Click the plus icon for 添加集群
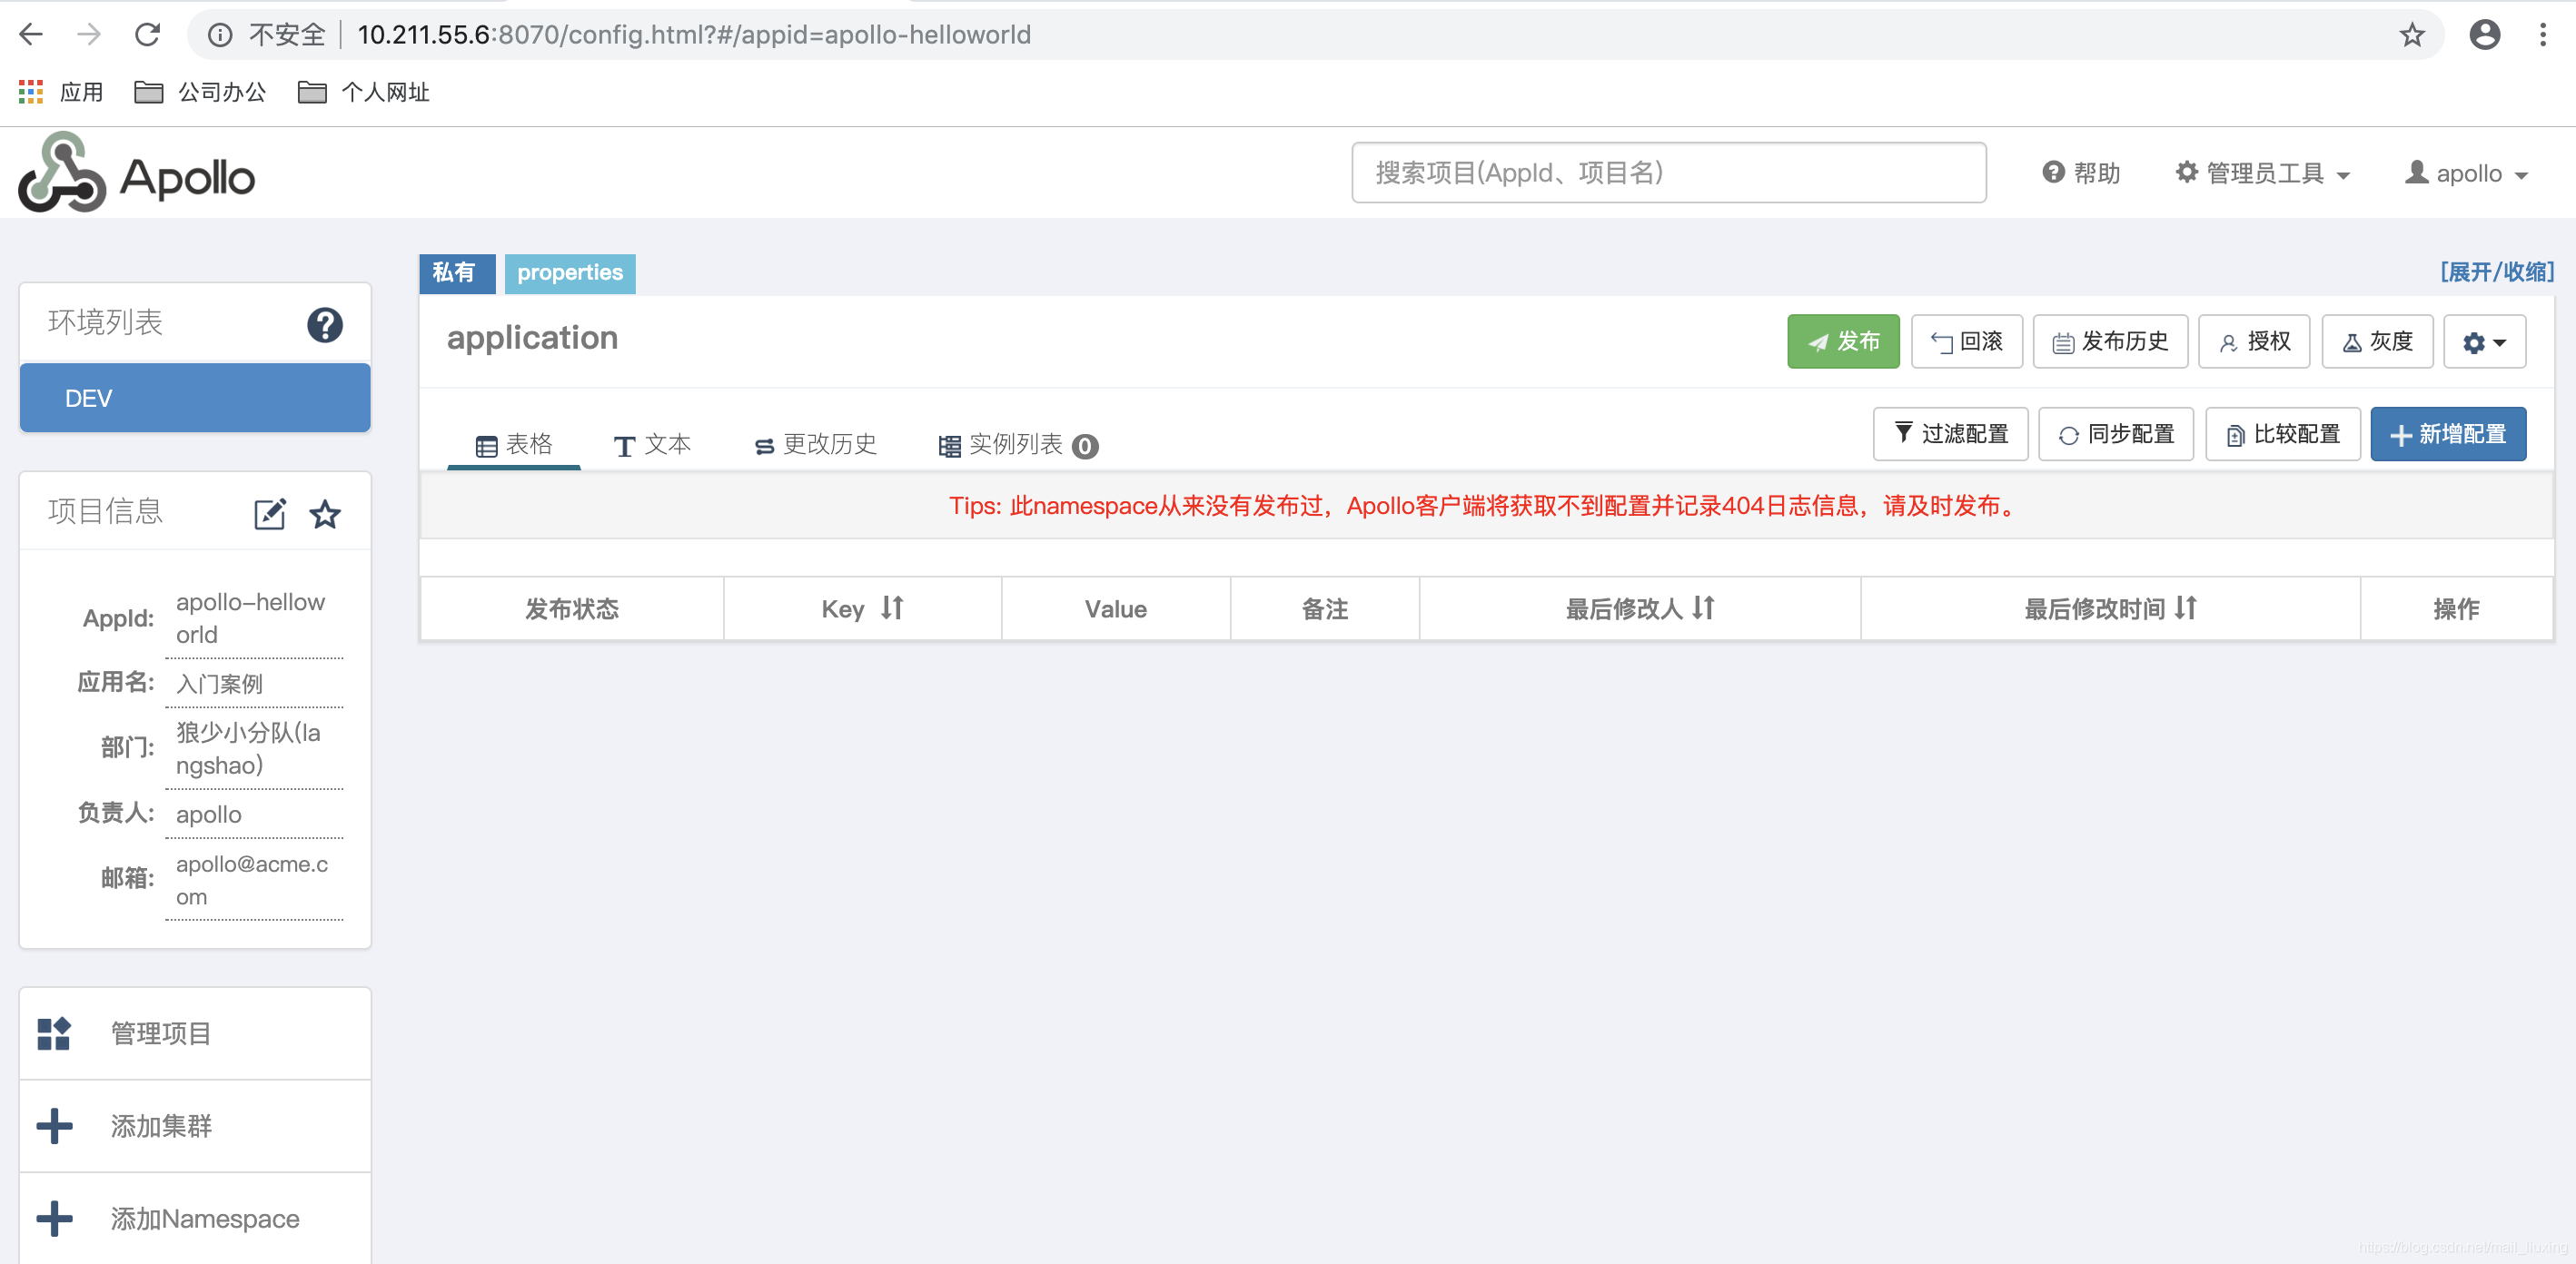The height and width of the screenshot is (1264, 2576). [x=54, y=1126]
